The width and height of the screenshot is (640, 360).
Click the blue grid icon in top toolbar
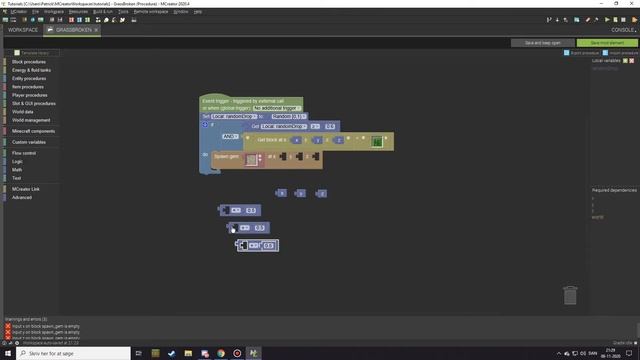(x=79, y=20)
